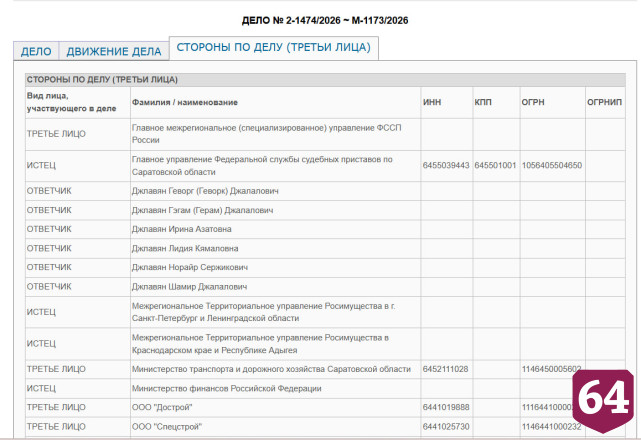Click the Вид лица, участвующего в деле column header

coord(78,102)
